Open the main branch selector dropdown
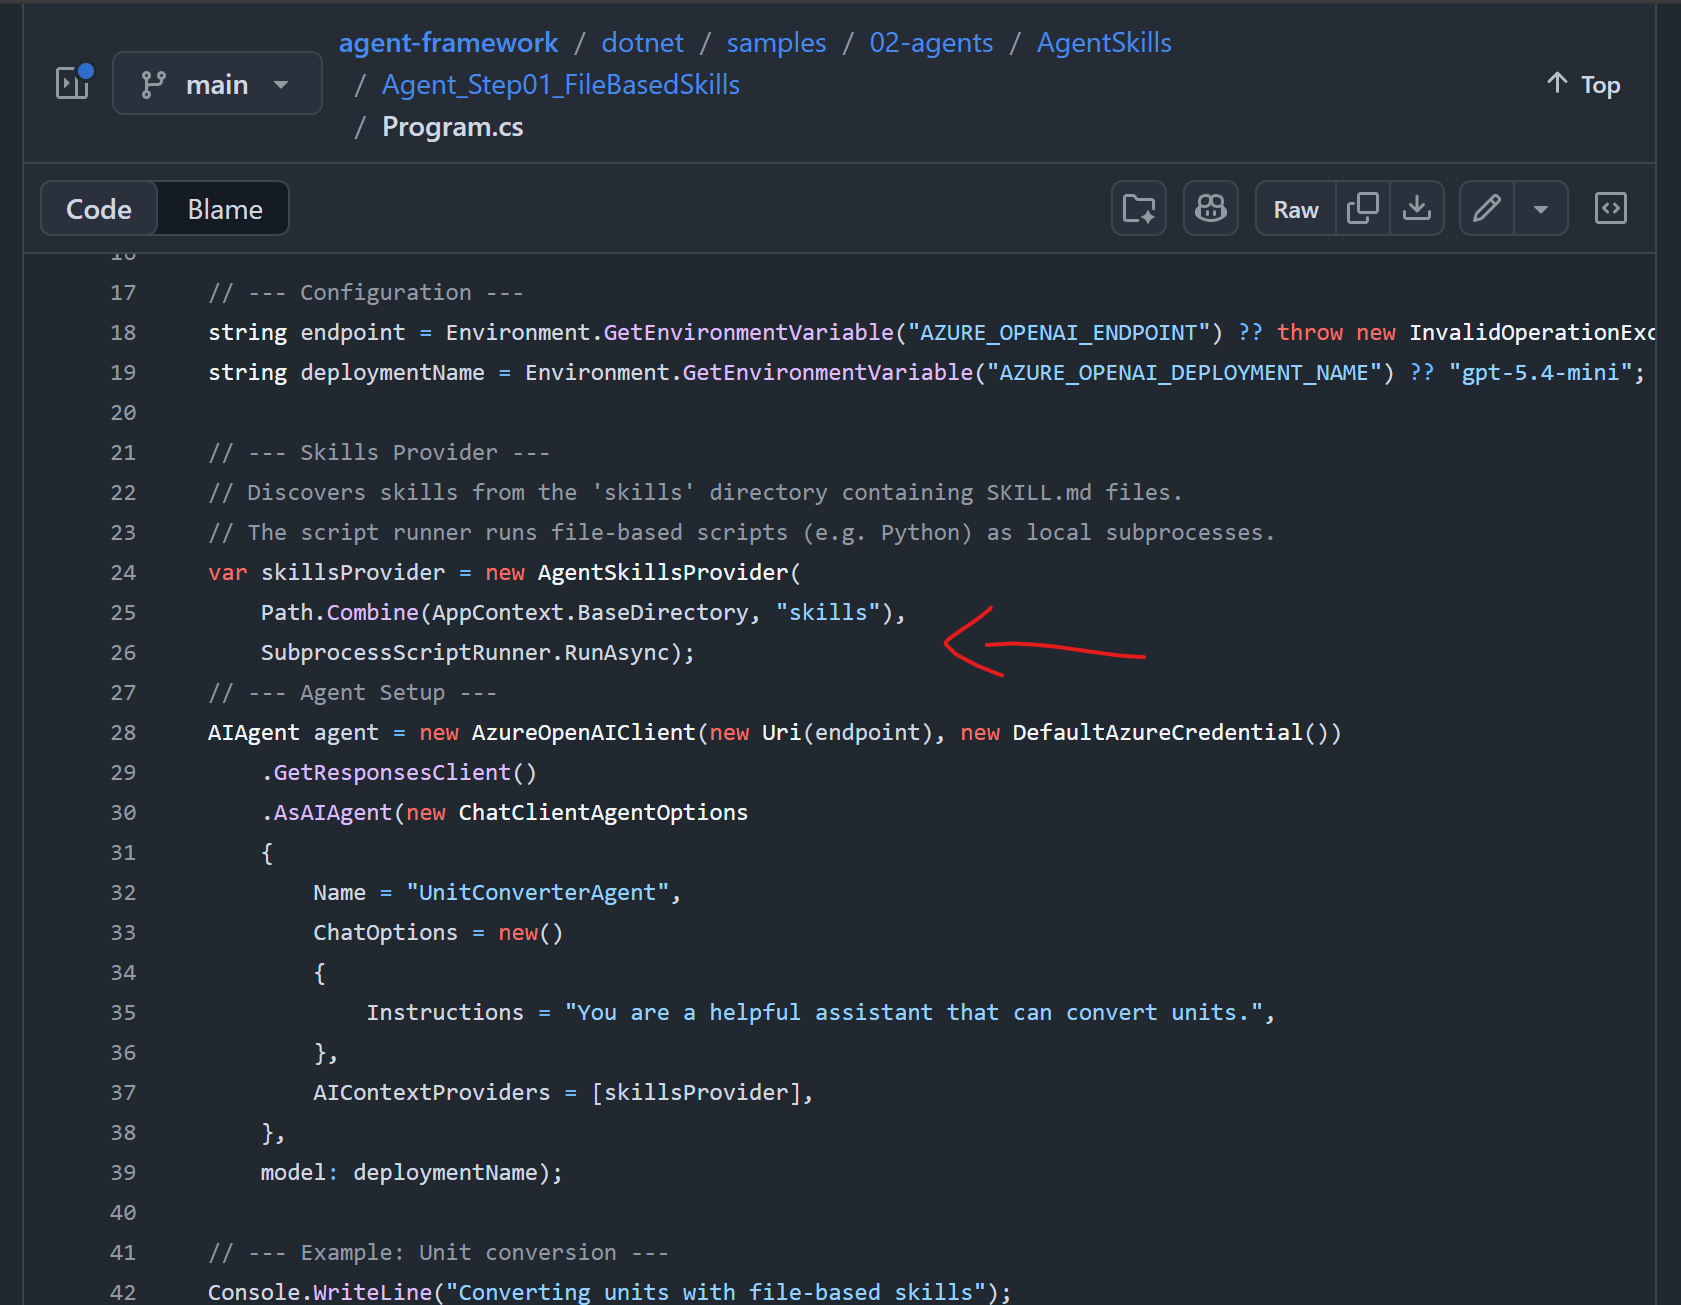The height and width of the screenshot is (1305, 1681). point(217,83)
